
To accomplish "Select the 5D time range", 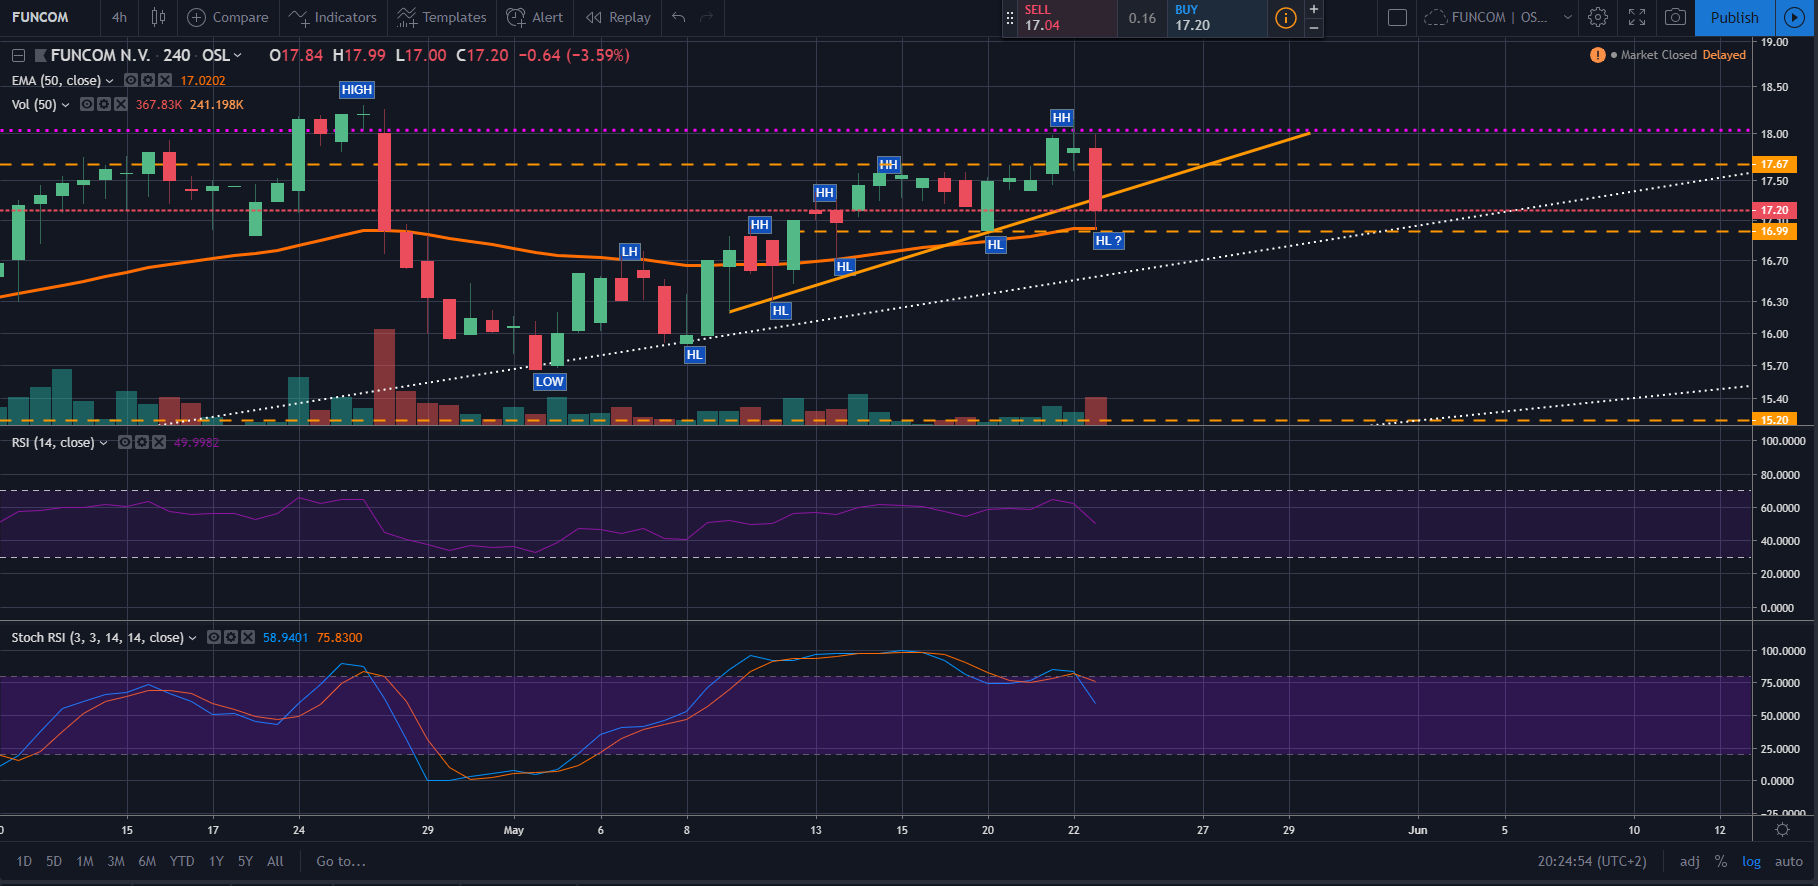I will point(54,861).
